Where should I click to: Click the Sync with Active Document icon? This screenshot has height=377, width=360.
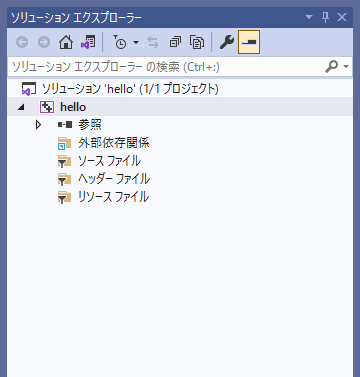[x=153, y=42]
